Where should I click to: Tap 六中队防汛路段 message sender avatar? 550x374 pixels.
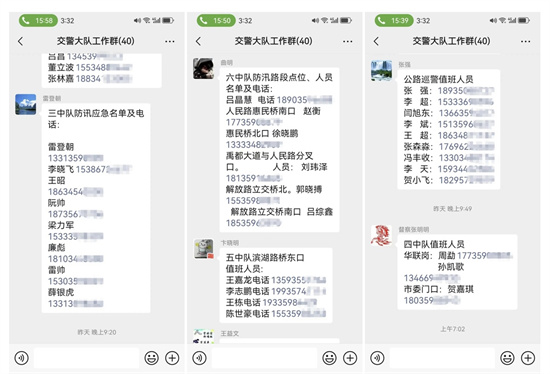tap(203, 68)
